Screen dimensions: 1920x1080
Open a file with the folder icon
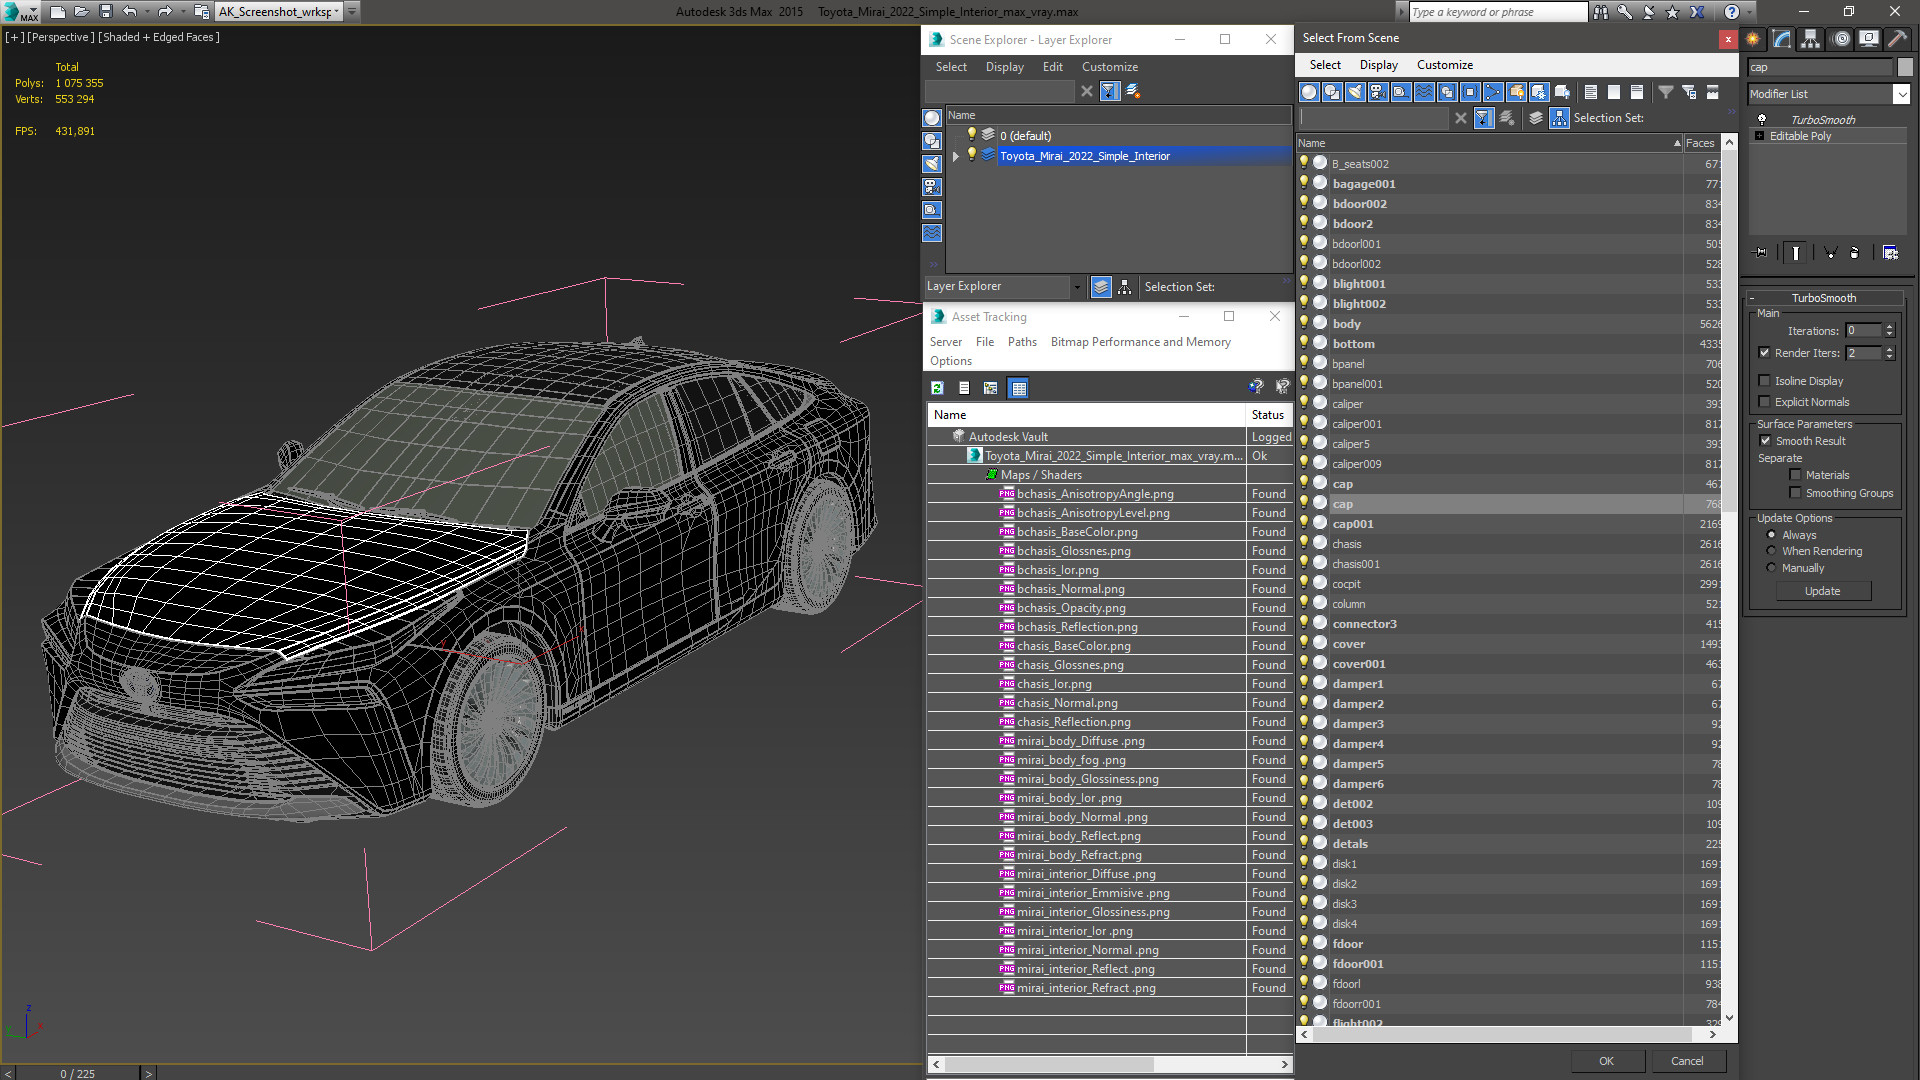coord(82,12)
